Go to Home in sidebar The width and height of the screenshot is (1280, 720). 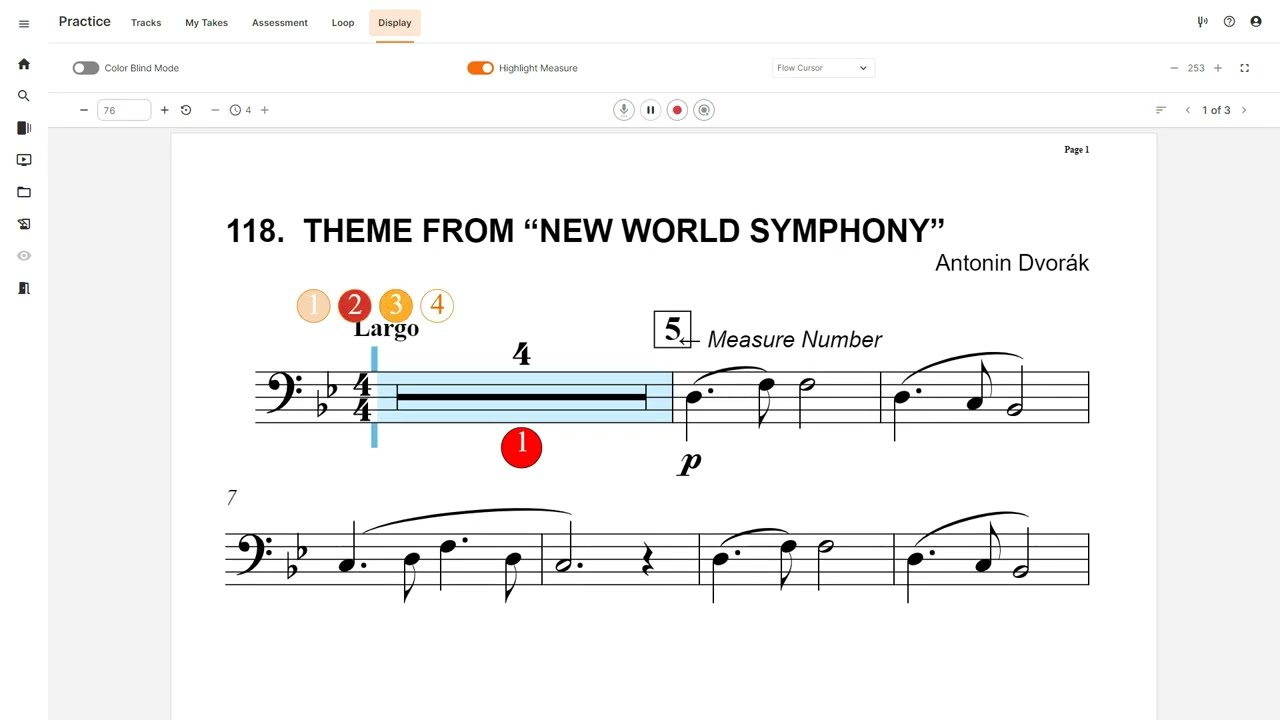click(24, 64)
